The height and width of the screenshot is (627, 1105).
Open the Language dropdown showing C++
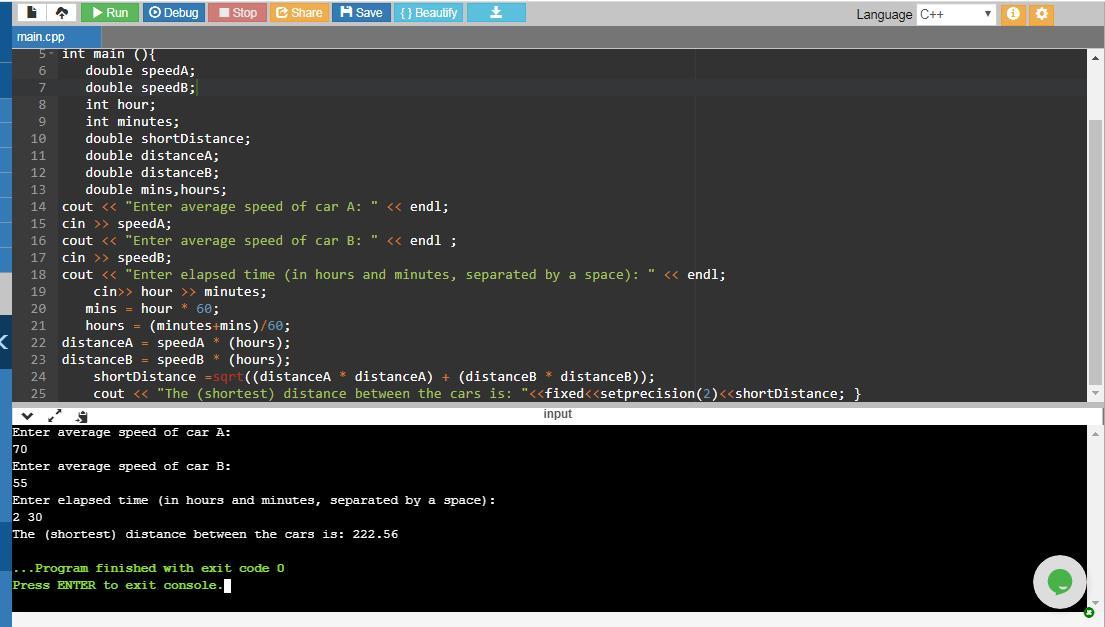coord(955,14)
